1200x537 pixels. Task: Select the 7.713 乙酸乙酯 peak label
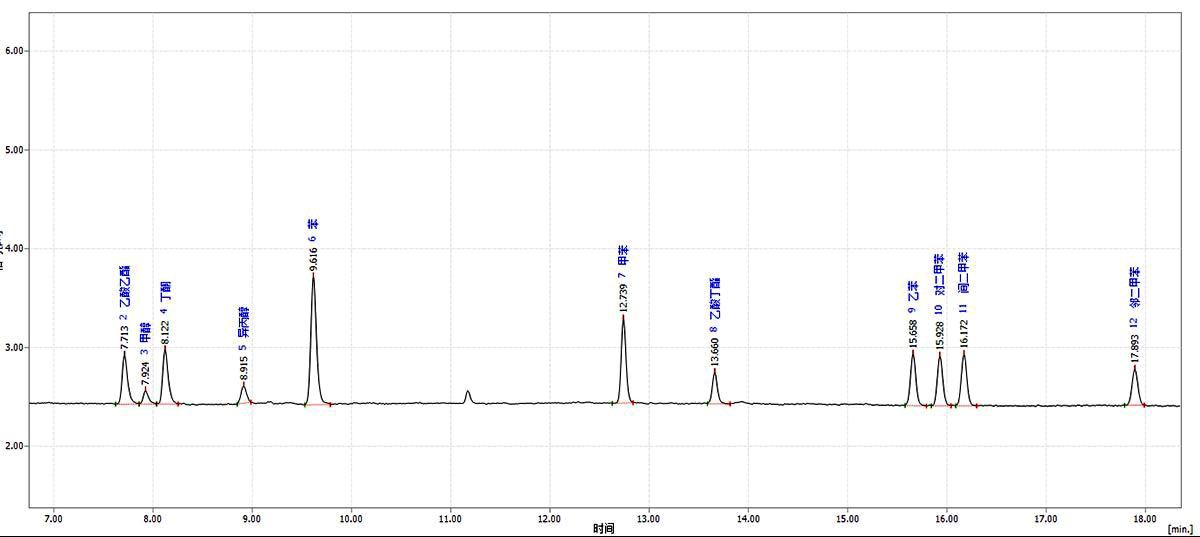tap(124, 307)
